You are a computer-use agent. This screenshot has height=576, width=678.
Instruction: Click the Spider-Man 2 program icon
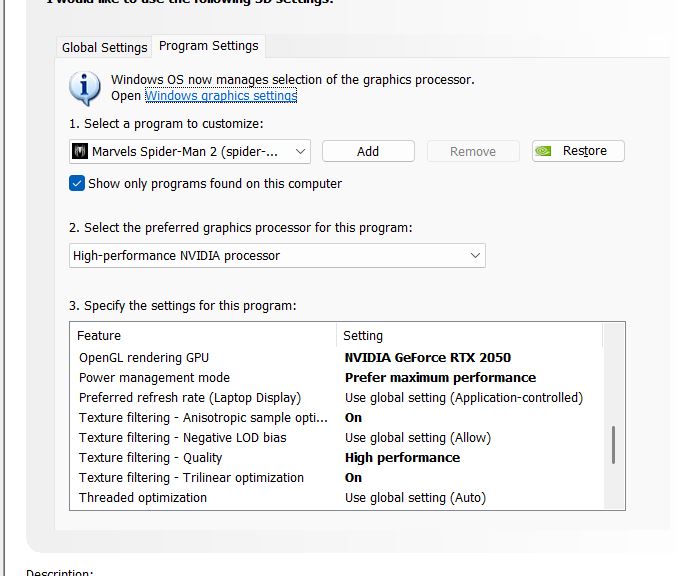pos(80,151)
